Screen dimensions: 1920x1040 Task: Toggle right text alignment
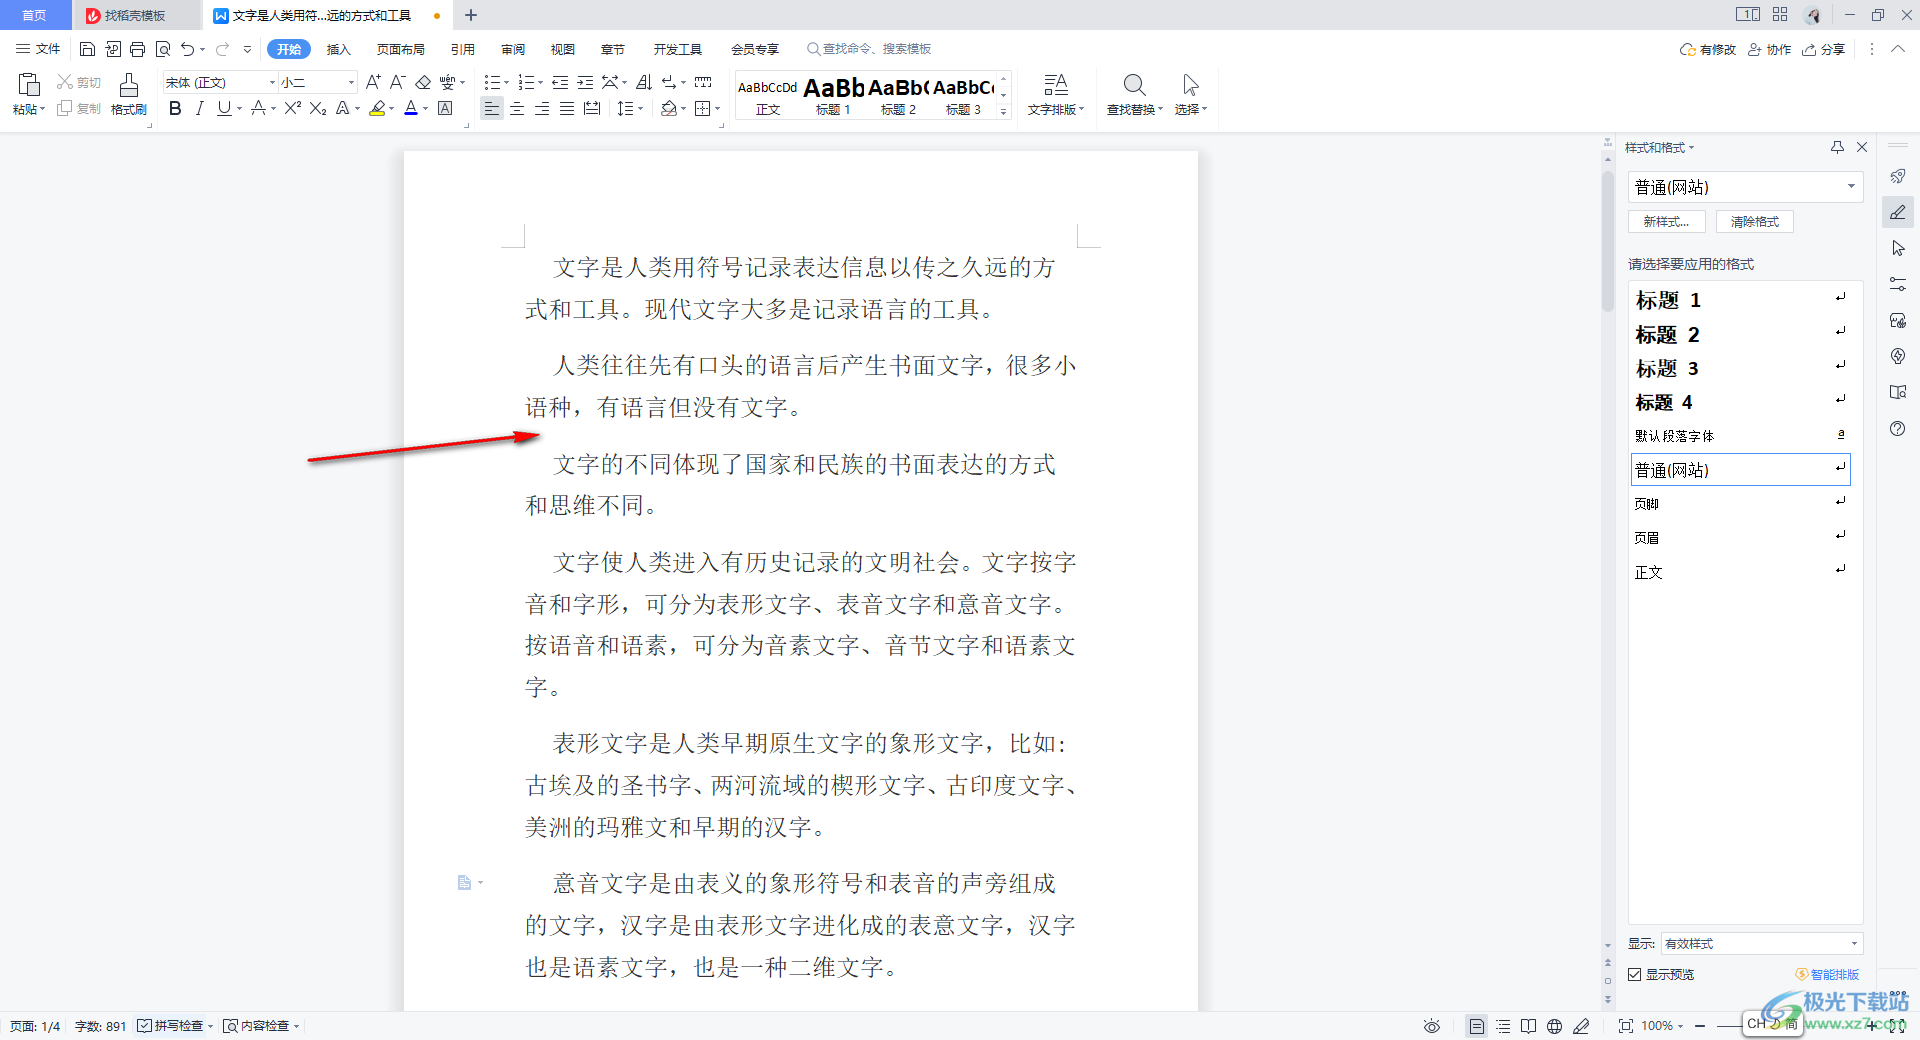(542, 108)
